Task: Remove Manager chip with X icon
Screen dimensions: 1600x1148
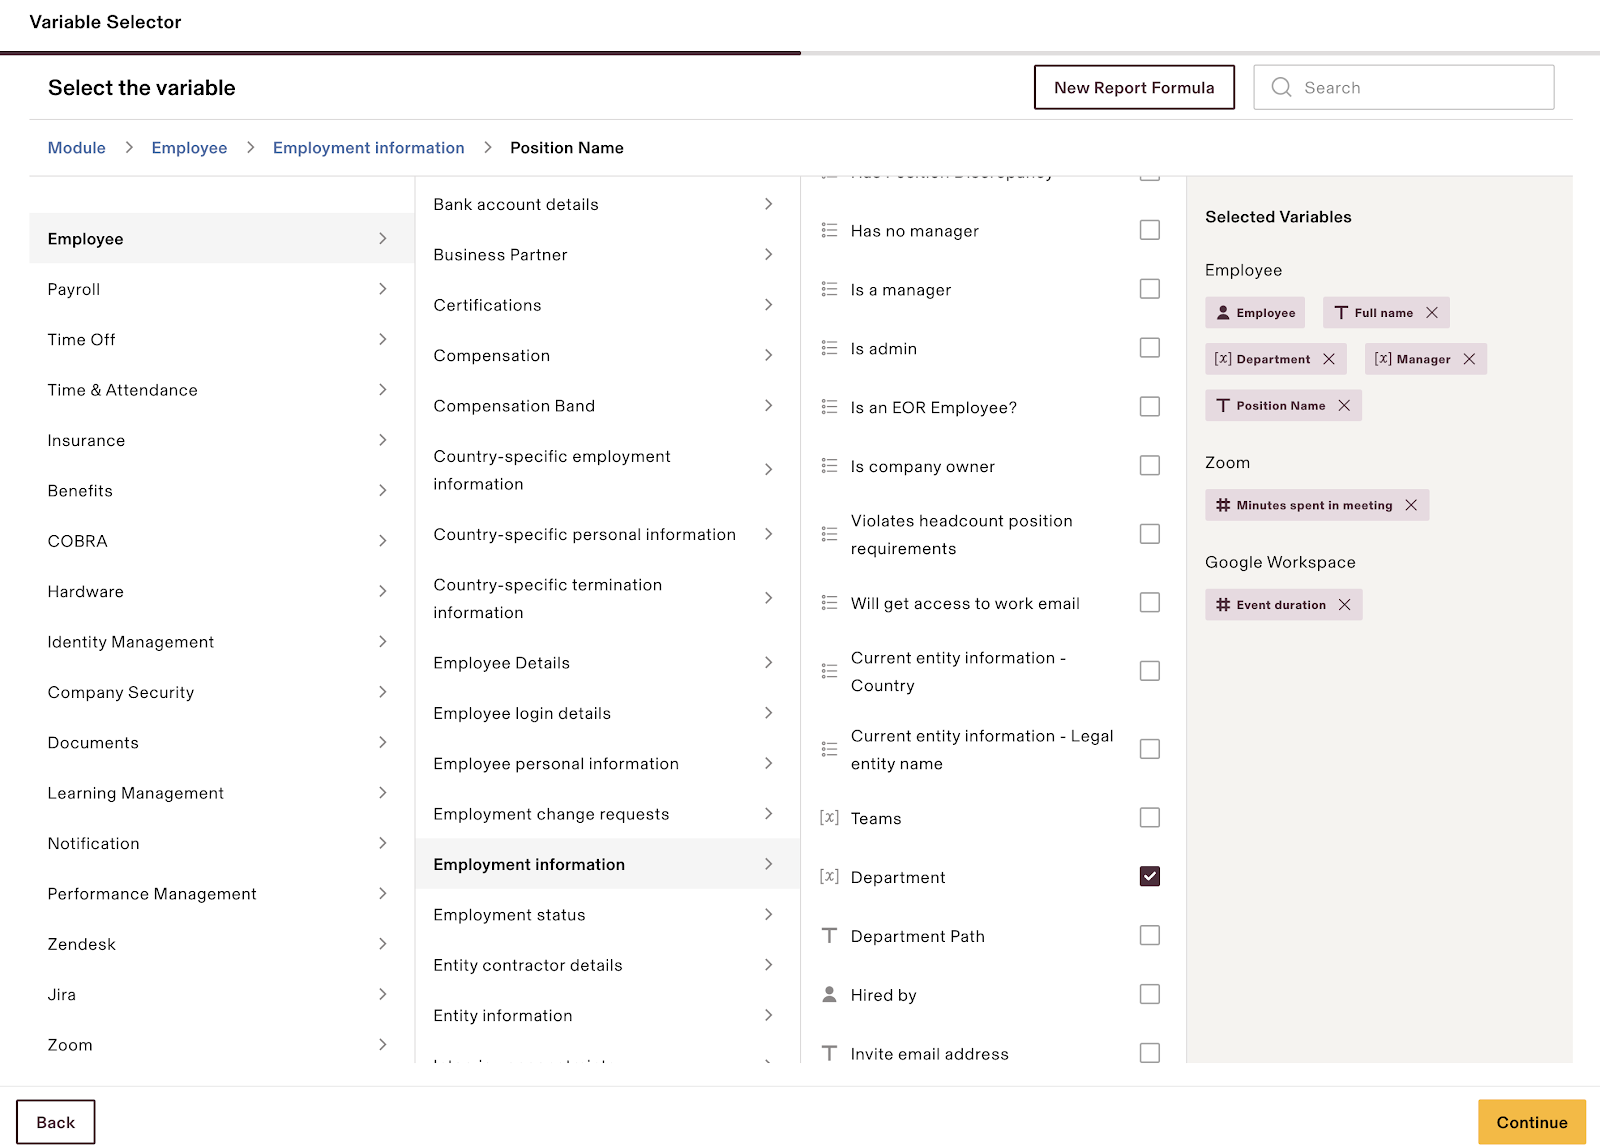Action: 1469,359
